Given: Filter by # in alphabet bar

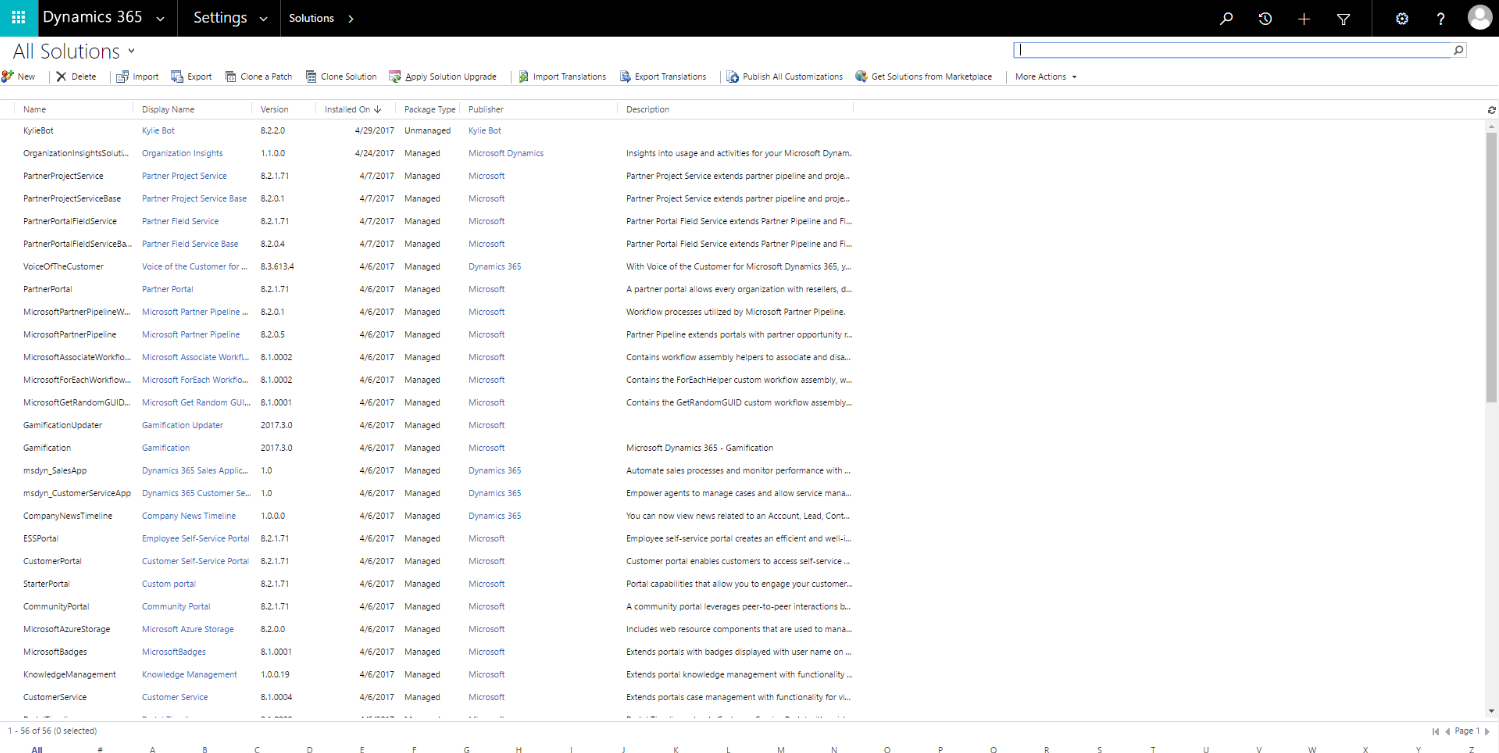Looking at the screenshot, I should [99, 748].
